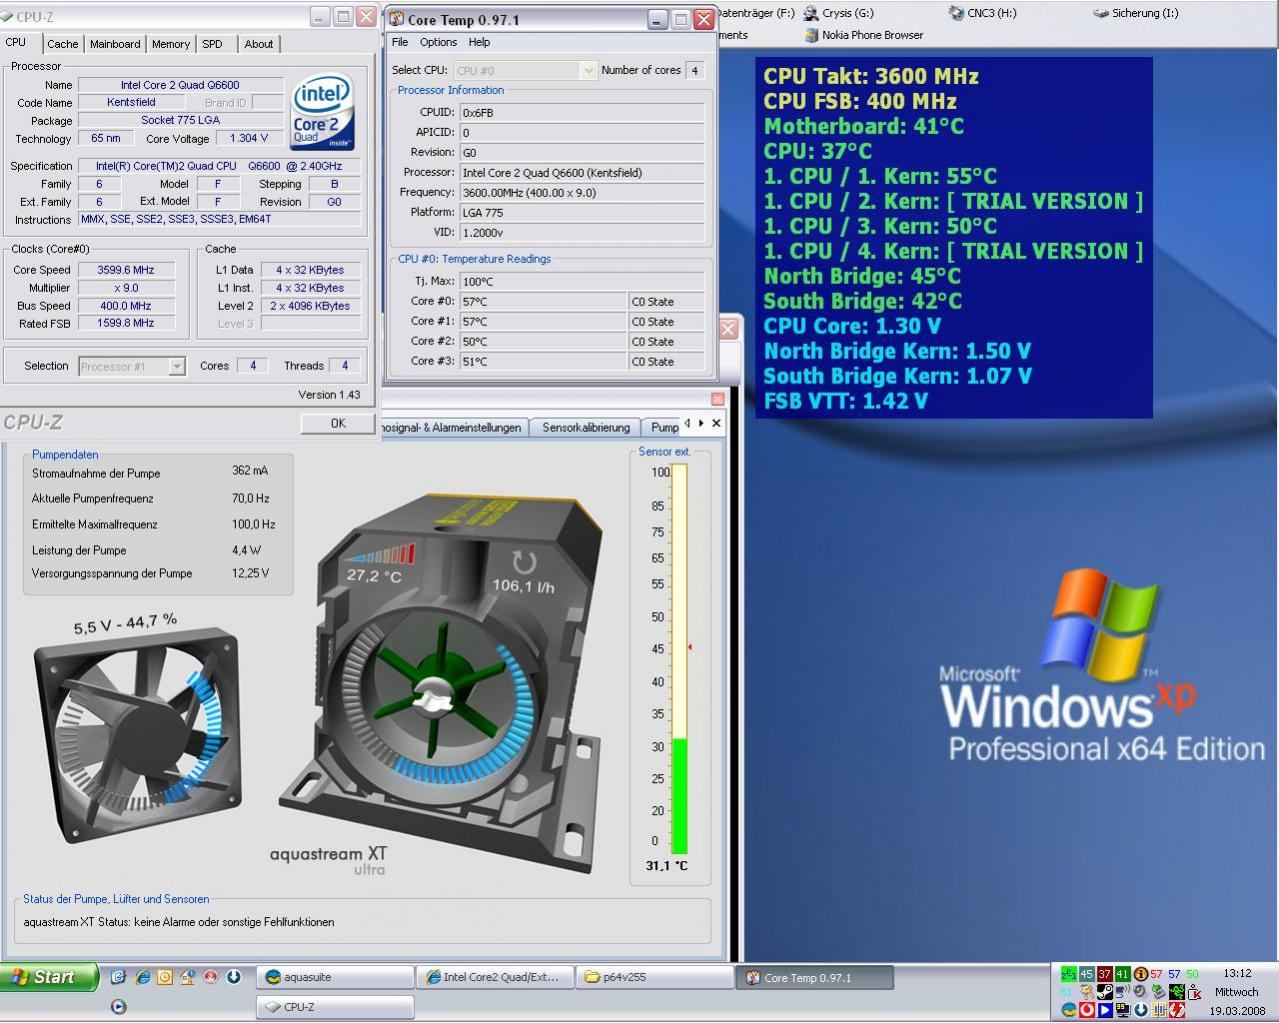Open the Kaspersky tray icon
The image size is (1279, 1023).
click(x=1195, y=992)
